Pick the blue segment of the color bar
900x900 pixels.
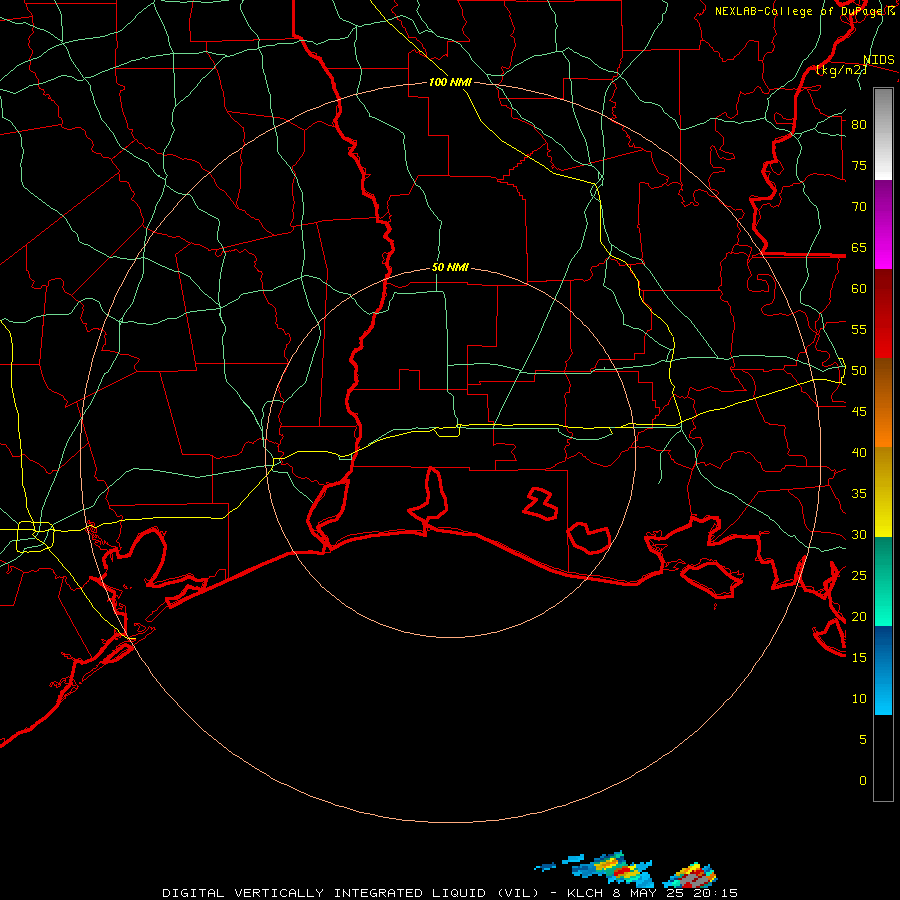(x=883, y=670)
